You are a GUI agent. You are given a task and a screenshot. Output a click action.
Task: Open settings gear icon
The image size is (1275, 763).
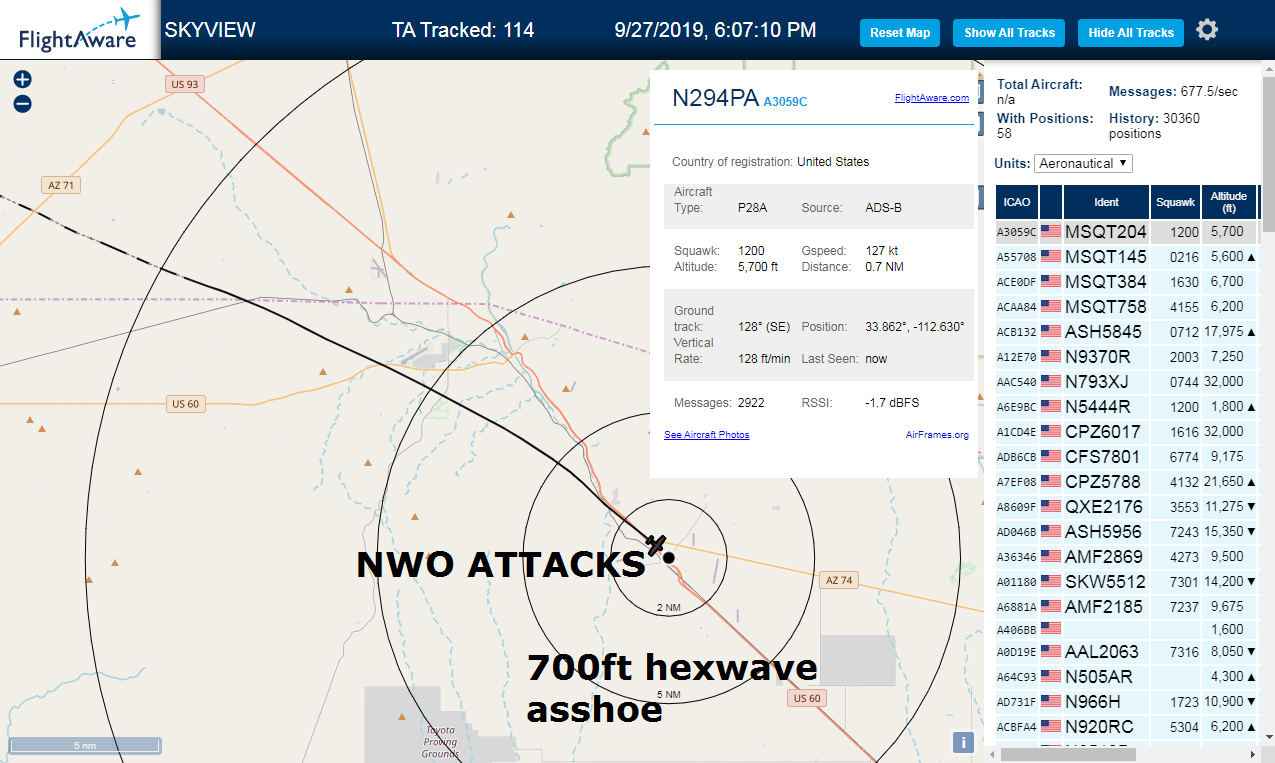[1207, 30]
